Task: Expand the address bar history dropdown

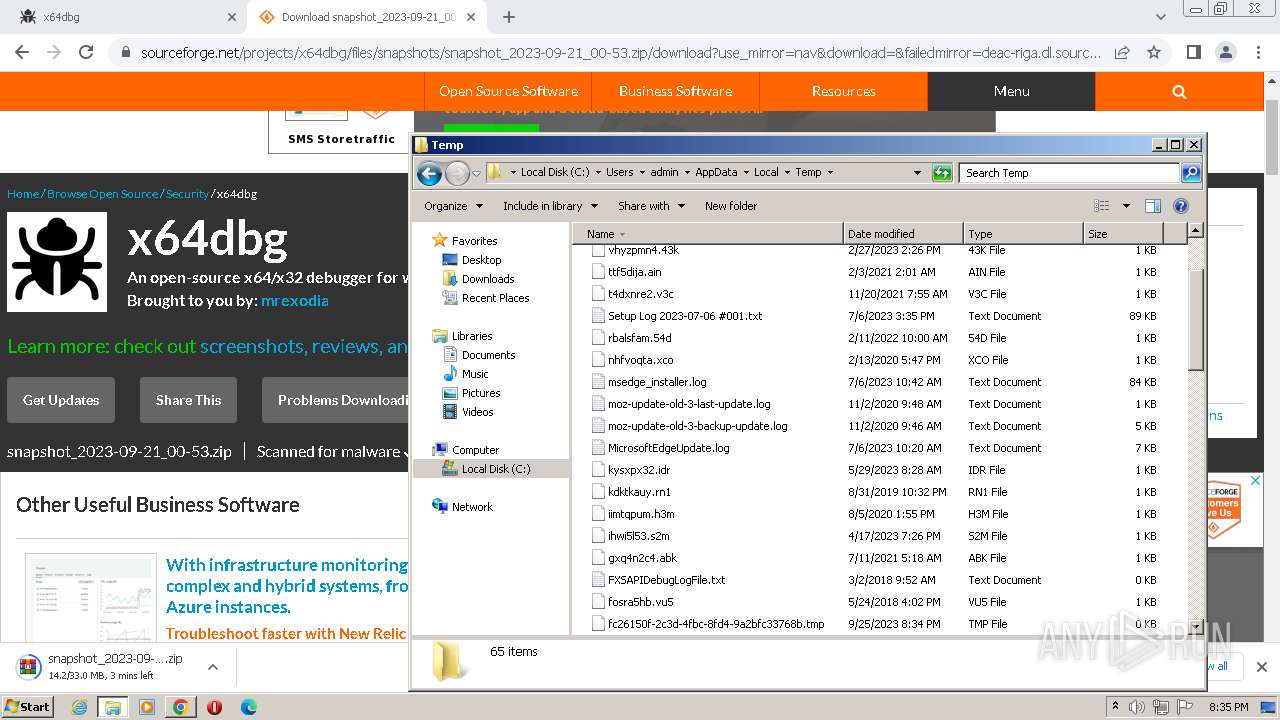Action: tap(917, 173)
